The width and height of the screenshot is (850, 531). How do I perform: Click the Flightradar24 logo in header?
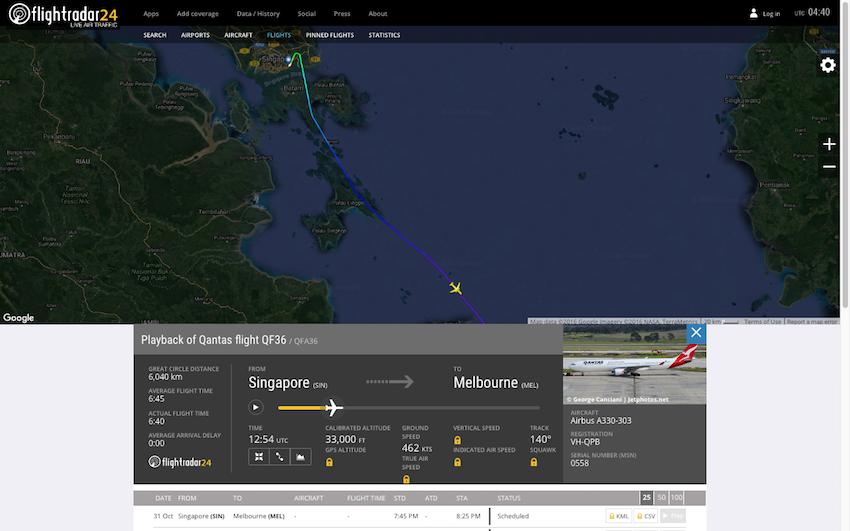pyautogui.click(x=63, y=14)
